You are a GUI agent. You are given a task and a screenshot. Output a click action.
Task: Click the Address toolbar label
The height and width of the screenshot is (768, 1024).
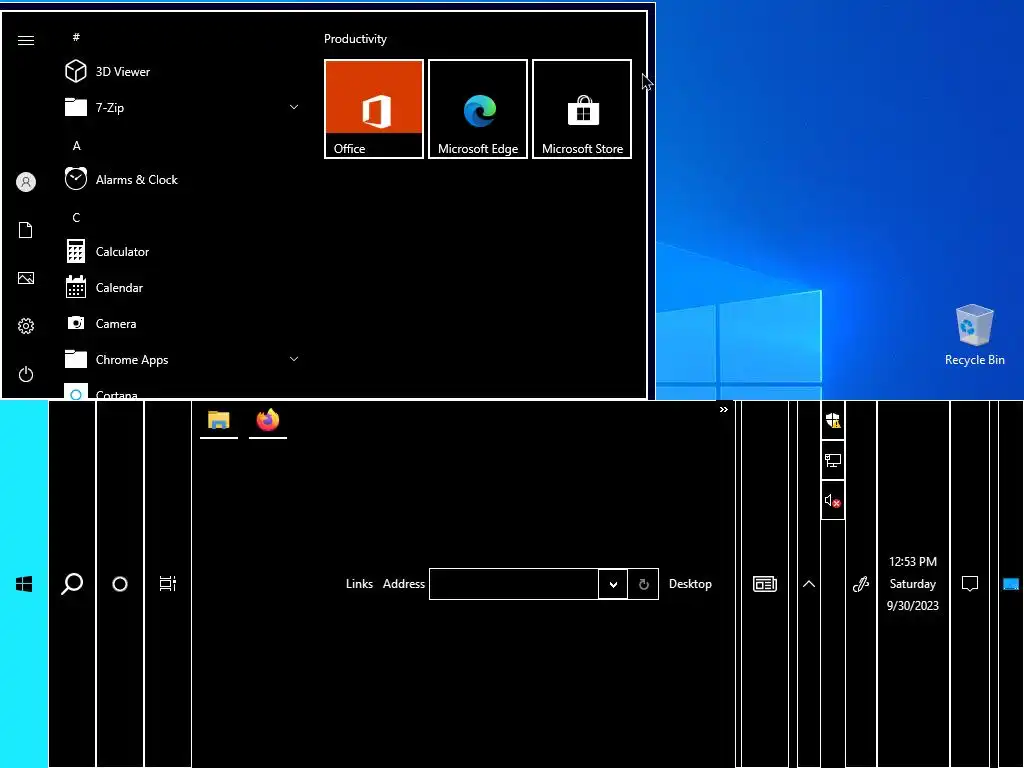[x=404, y=584]
